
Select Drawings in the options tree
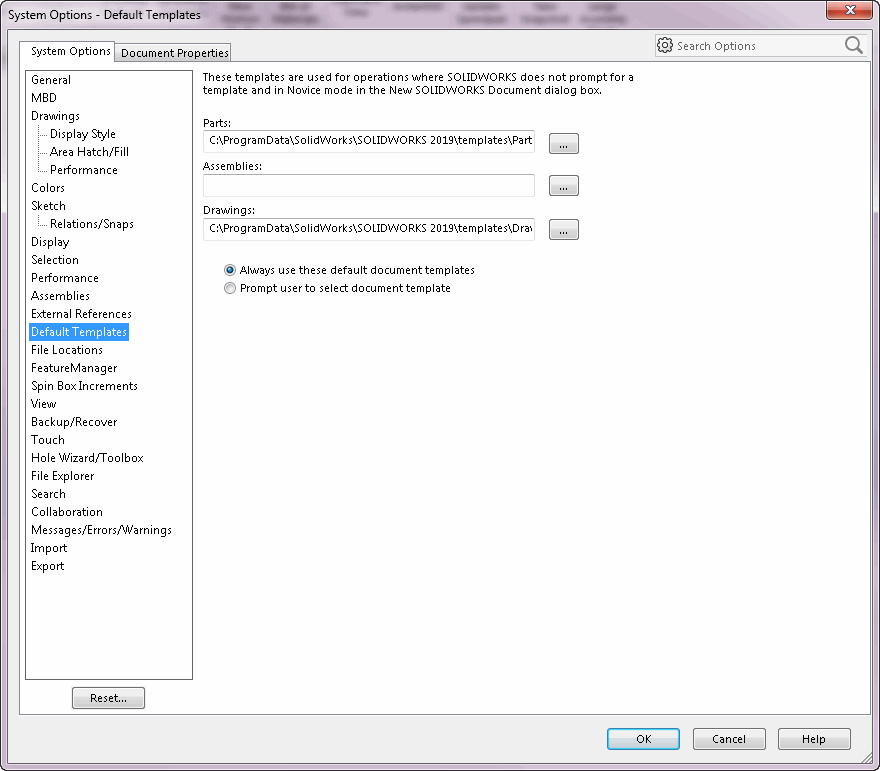pos(55,116)
